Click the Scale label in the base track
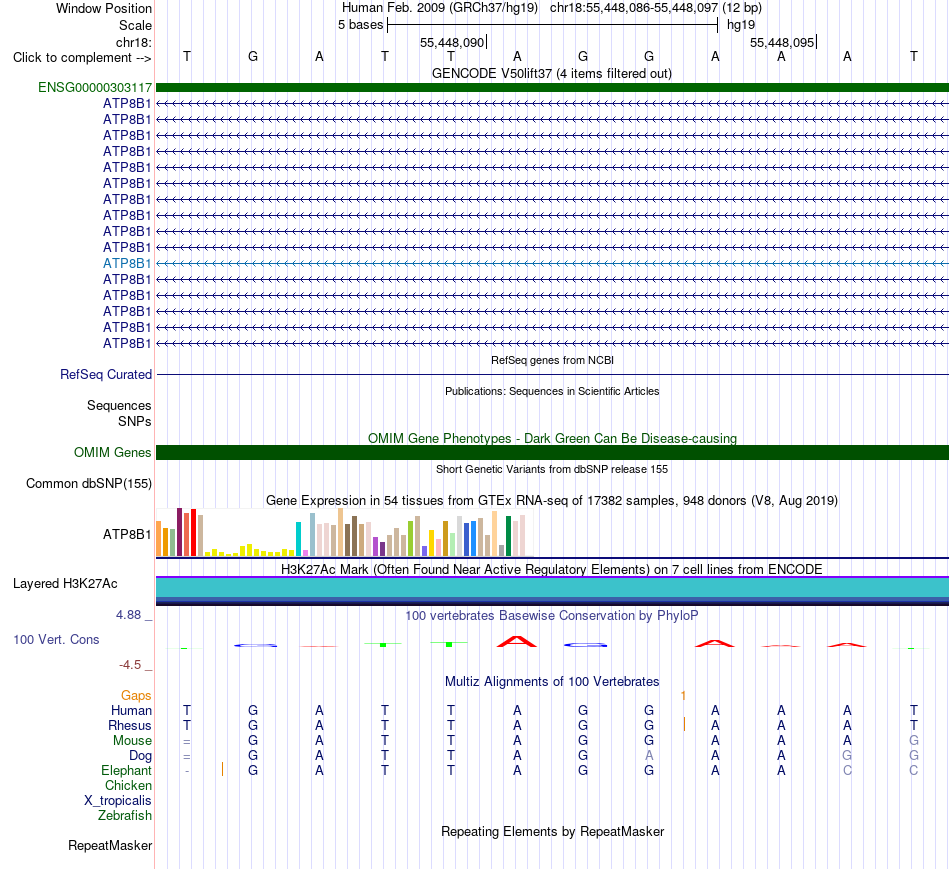This screenshot has height=869, width=950. [135, 25]
